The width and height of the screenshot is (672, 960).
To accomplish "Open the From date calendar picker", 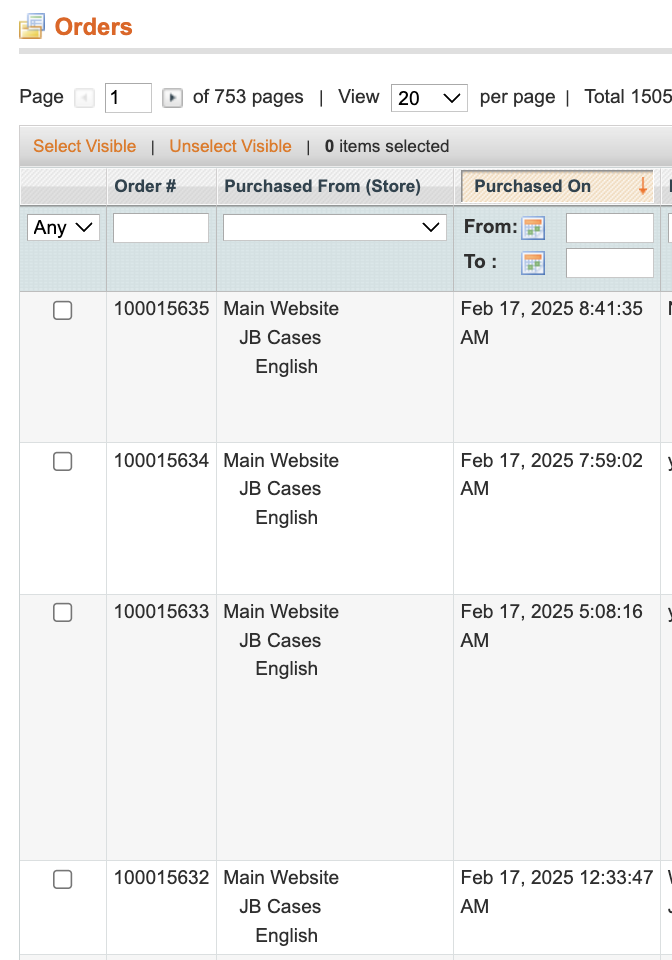I will [534, 228].
